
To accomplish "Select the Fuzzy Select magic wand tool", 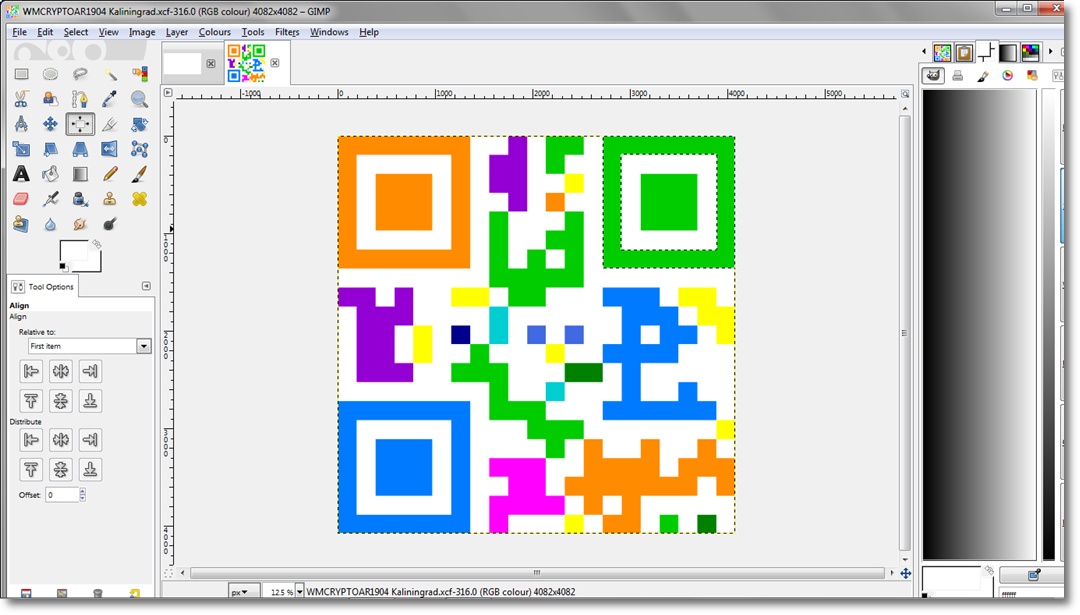I will coord(110,74).
